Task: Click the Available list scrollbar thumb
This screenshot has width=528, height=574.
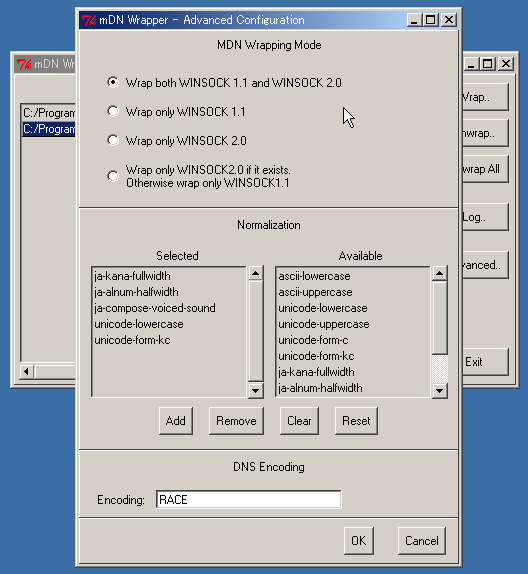Action: (x=440, y=318)
